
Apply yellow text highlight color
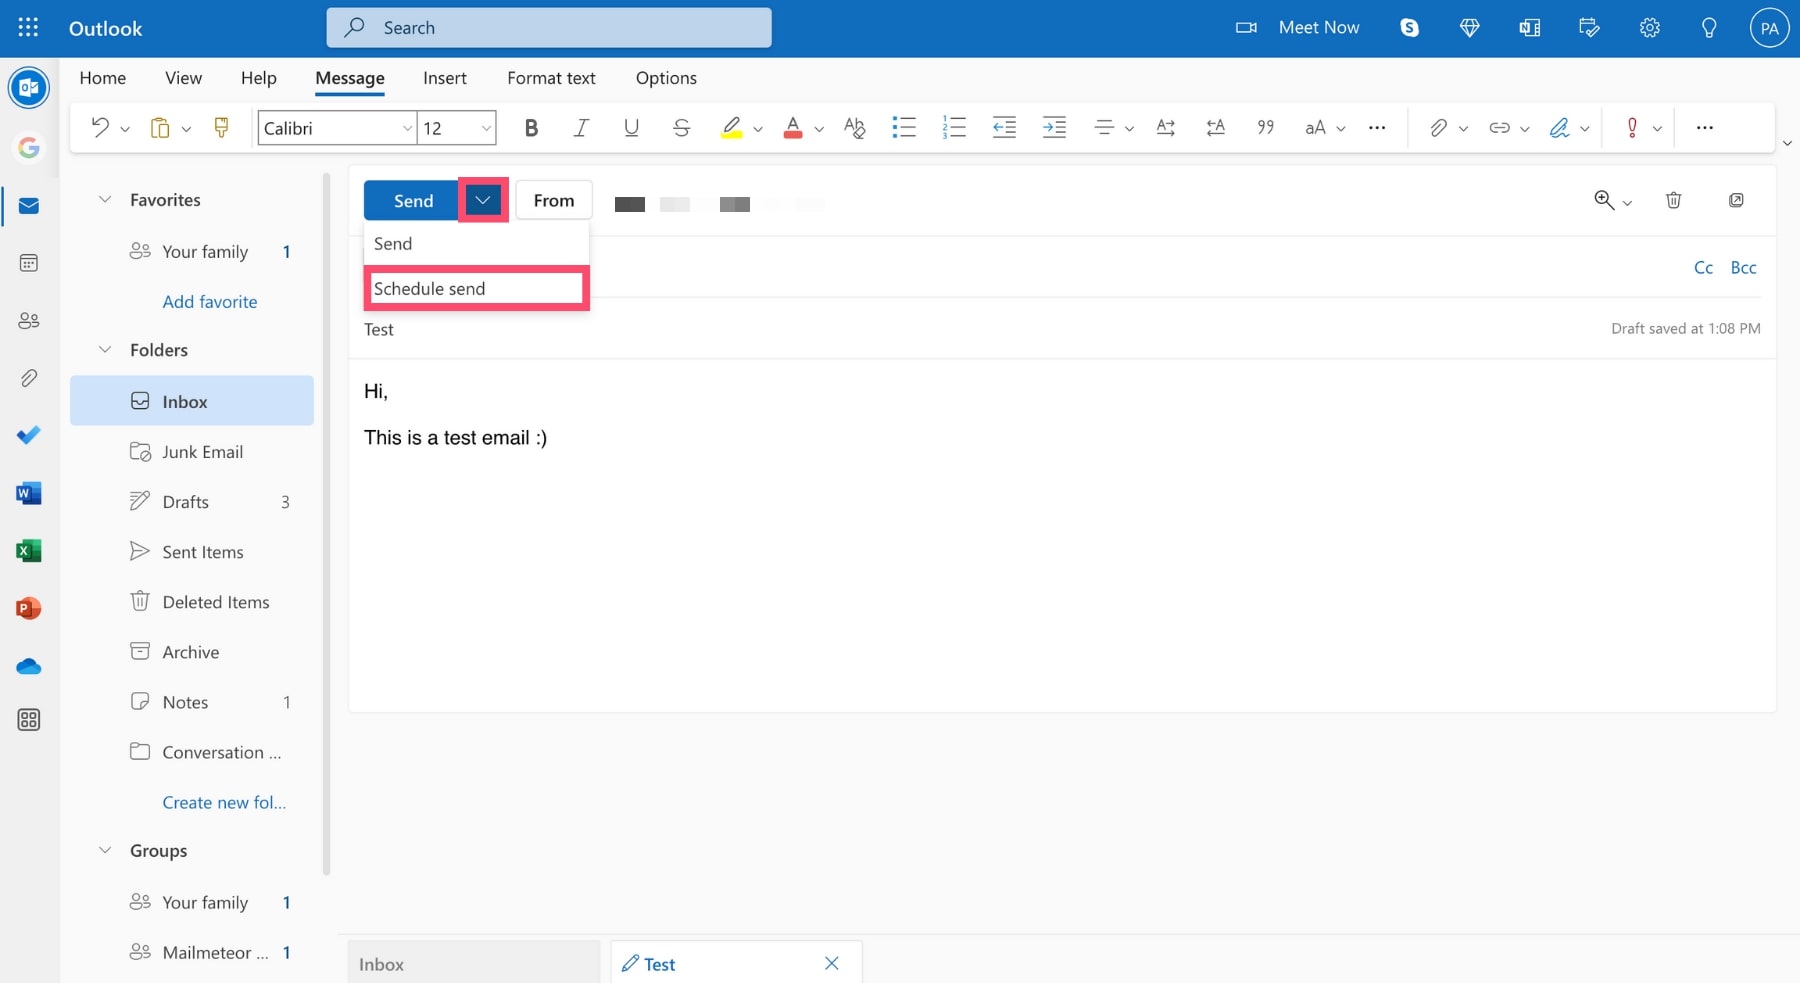(732, 127)
